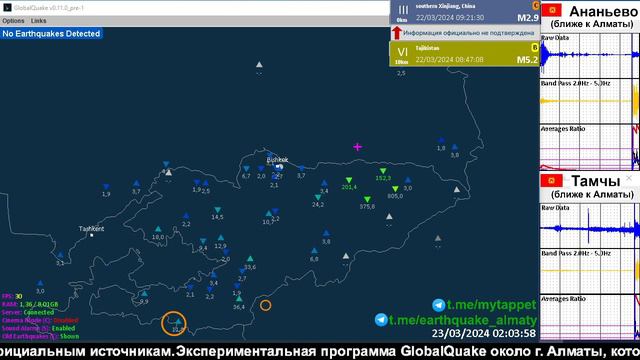Image resolution: width=640 pixels, height=360 pixels.
Task: Click the Kyrgyzstan flag icon next to Ананьево
Action: coord(551,10)
